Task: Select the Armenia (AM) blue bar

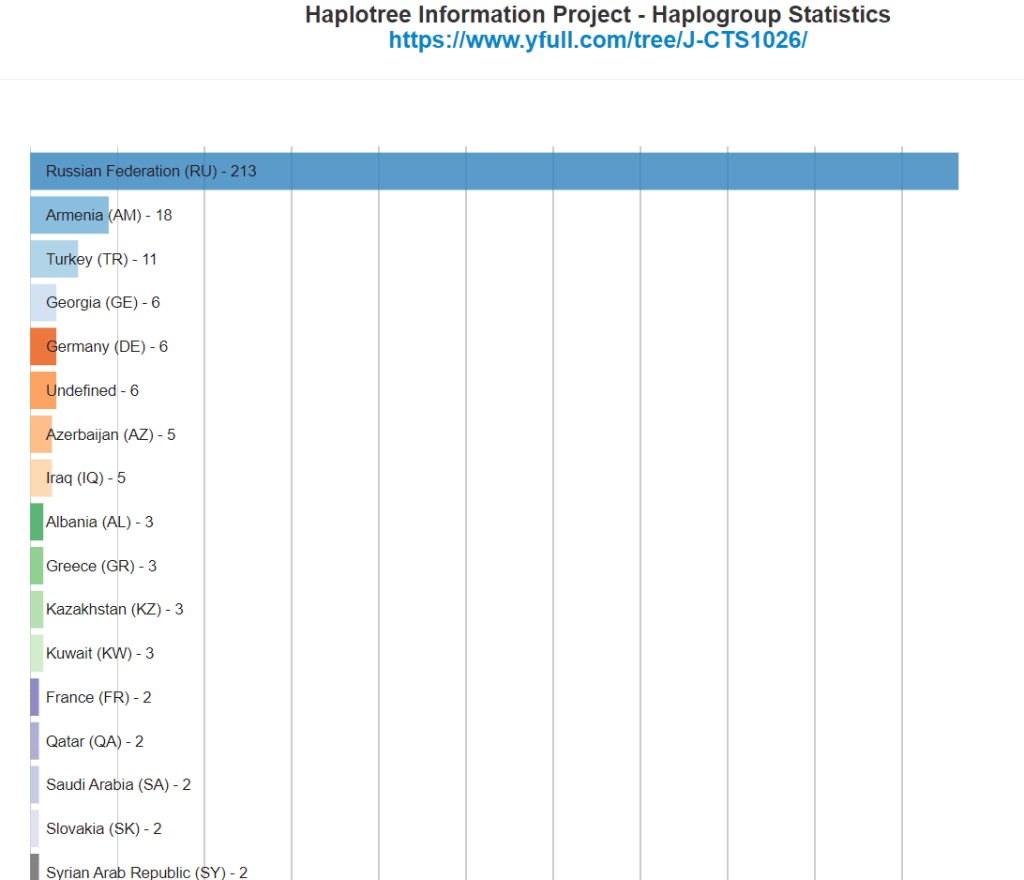Action: [x=69, y=215]
